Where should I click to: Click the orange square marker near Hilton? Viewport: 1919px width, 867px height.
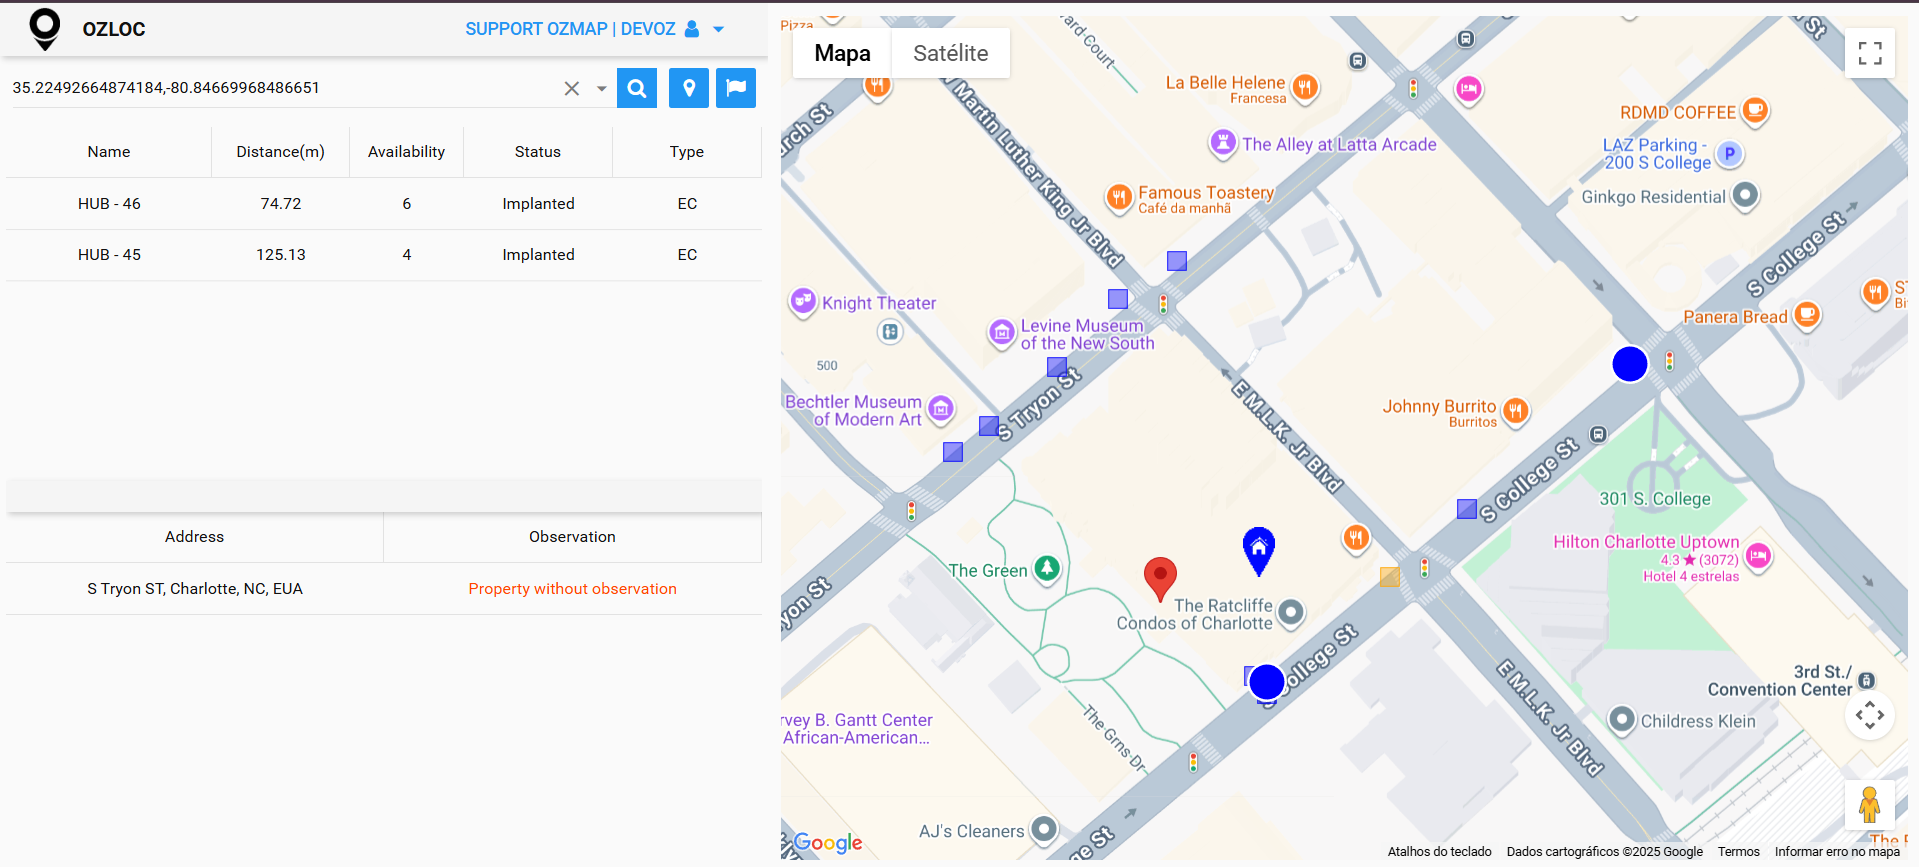[x=1389, y=577]
